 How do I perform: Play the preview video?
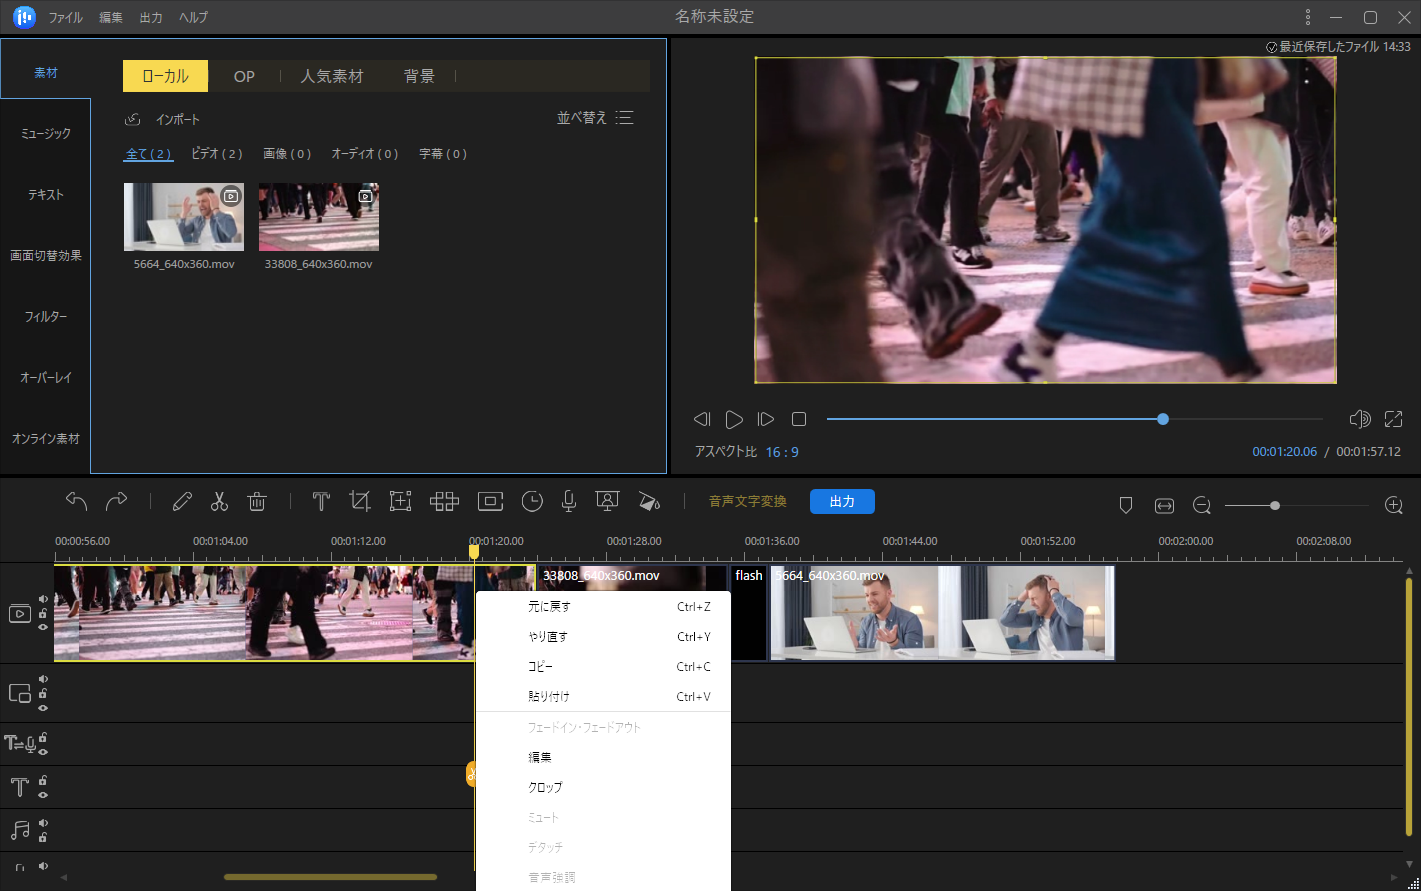734,419
